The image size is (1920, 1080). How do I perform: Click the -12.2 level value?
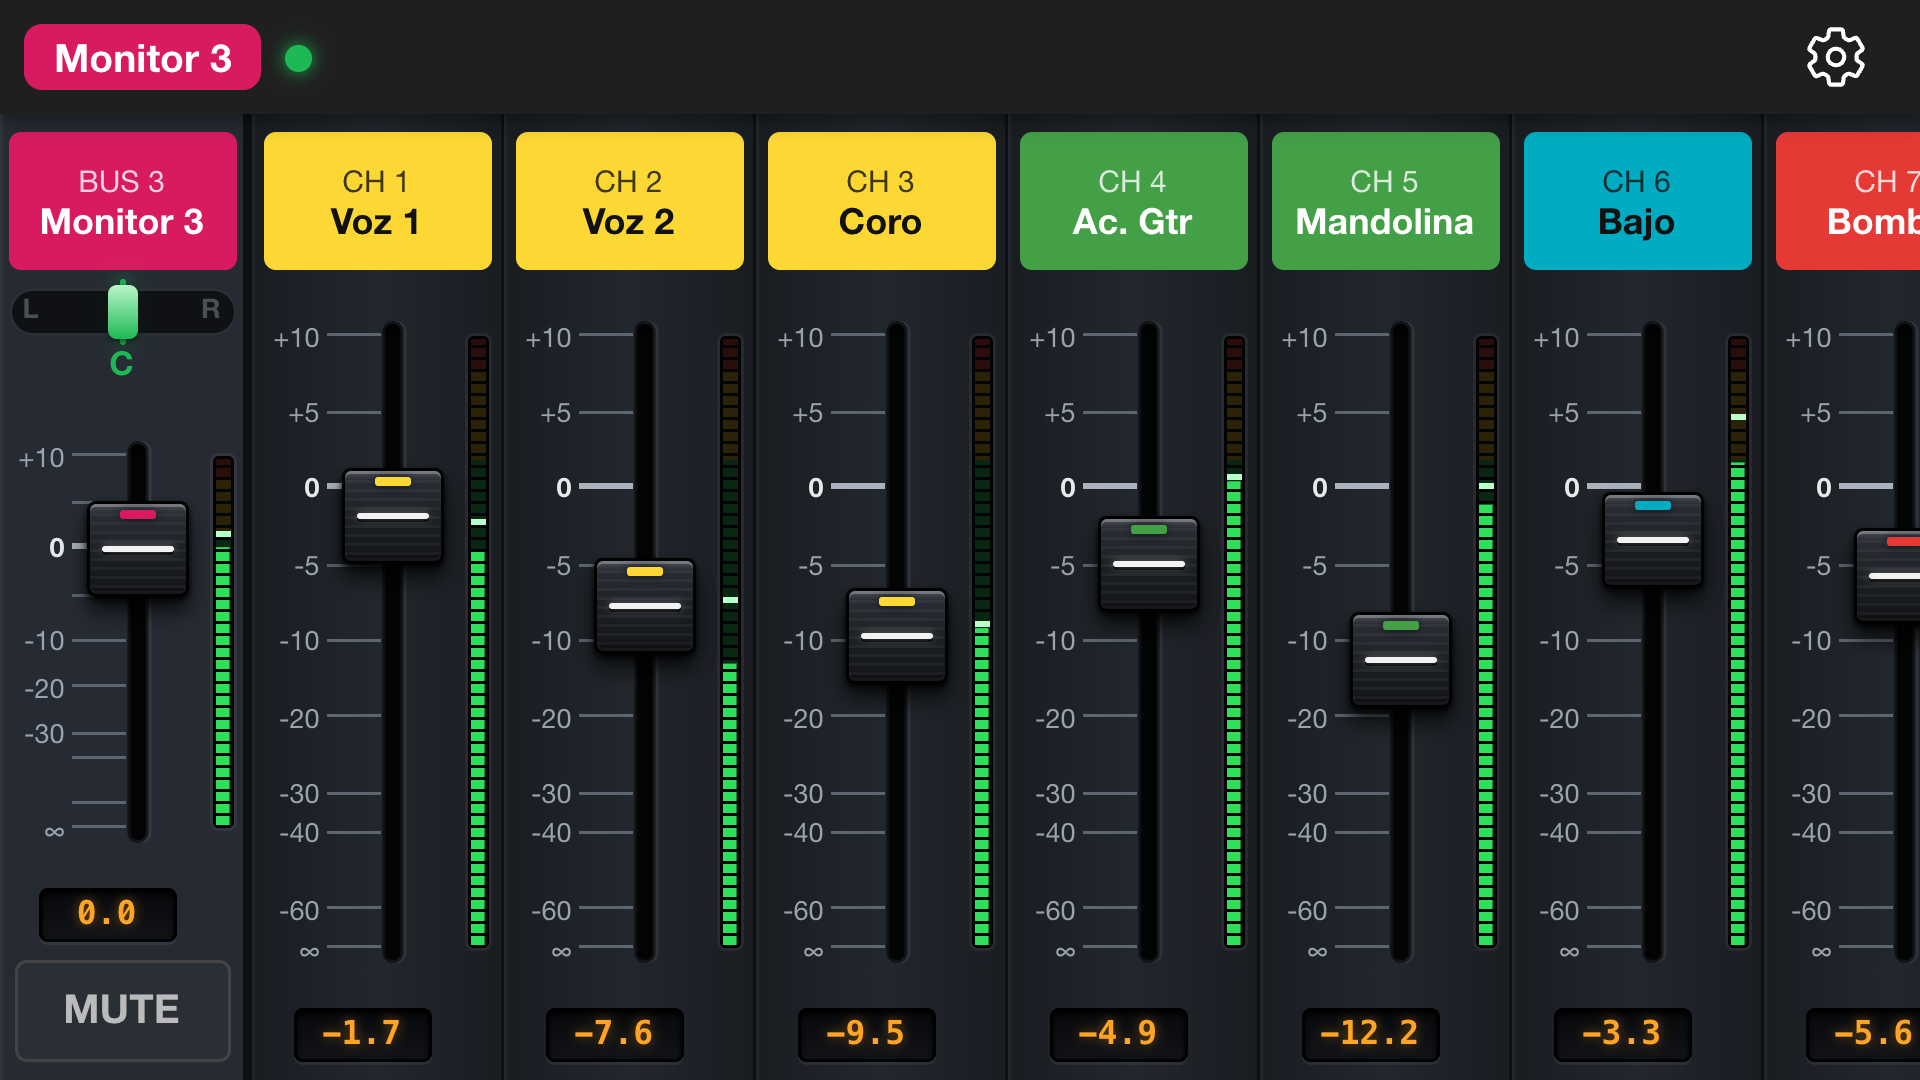[1370, 1033]
